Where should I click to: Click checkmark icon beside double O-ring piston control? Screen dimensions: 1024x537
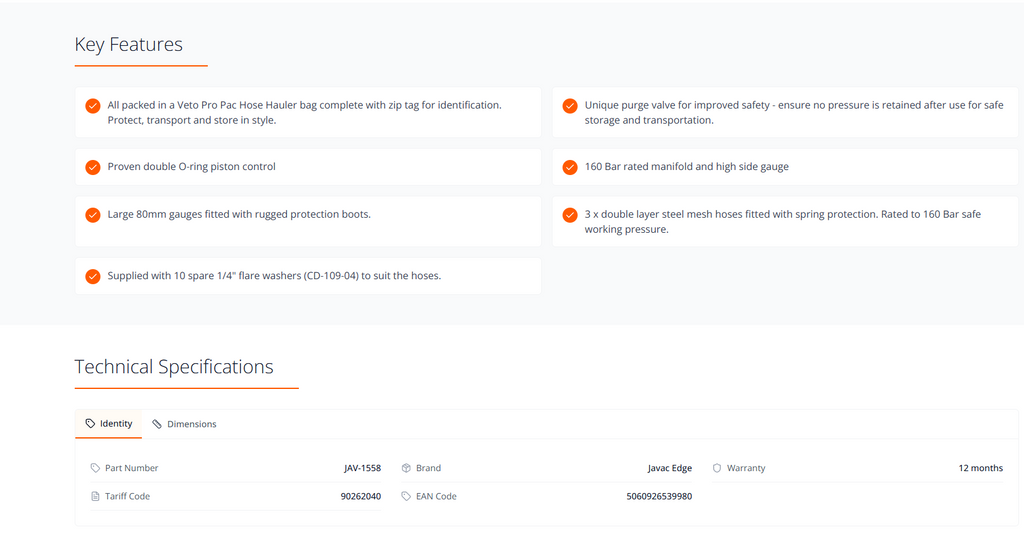pos(93,167)
